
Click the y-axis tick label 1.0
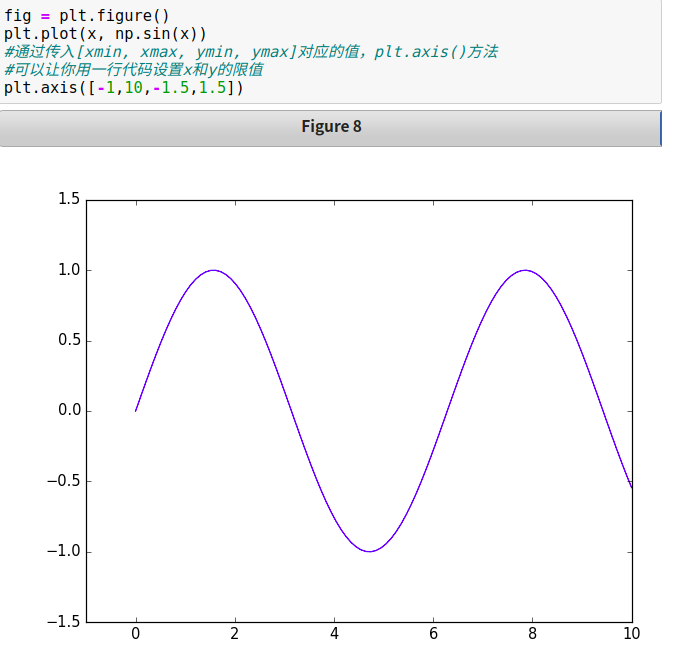[x=69, y=270]
